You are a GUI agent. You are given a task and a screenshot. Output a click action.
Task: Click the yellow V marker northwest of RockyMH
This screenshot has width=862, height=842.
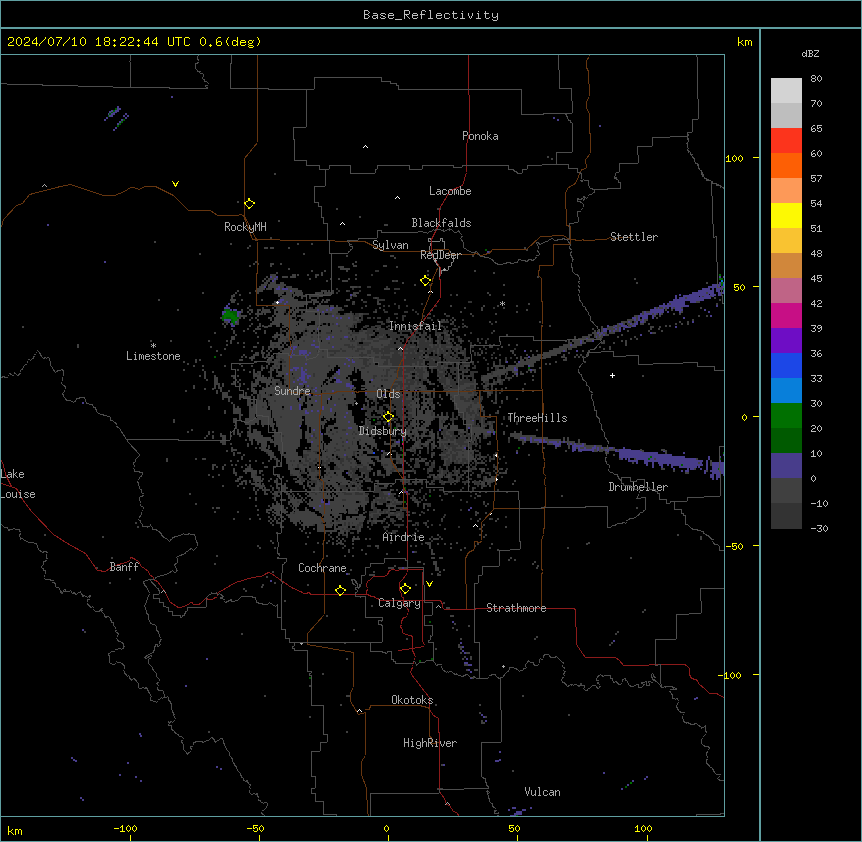(x=175, y=184)
